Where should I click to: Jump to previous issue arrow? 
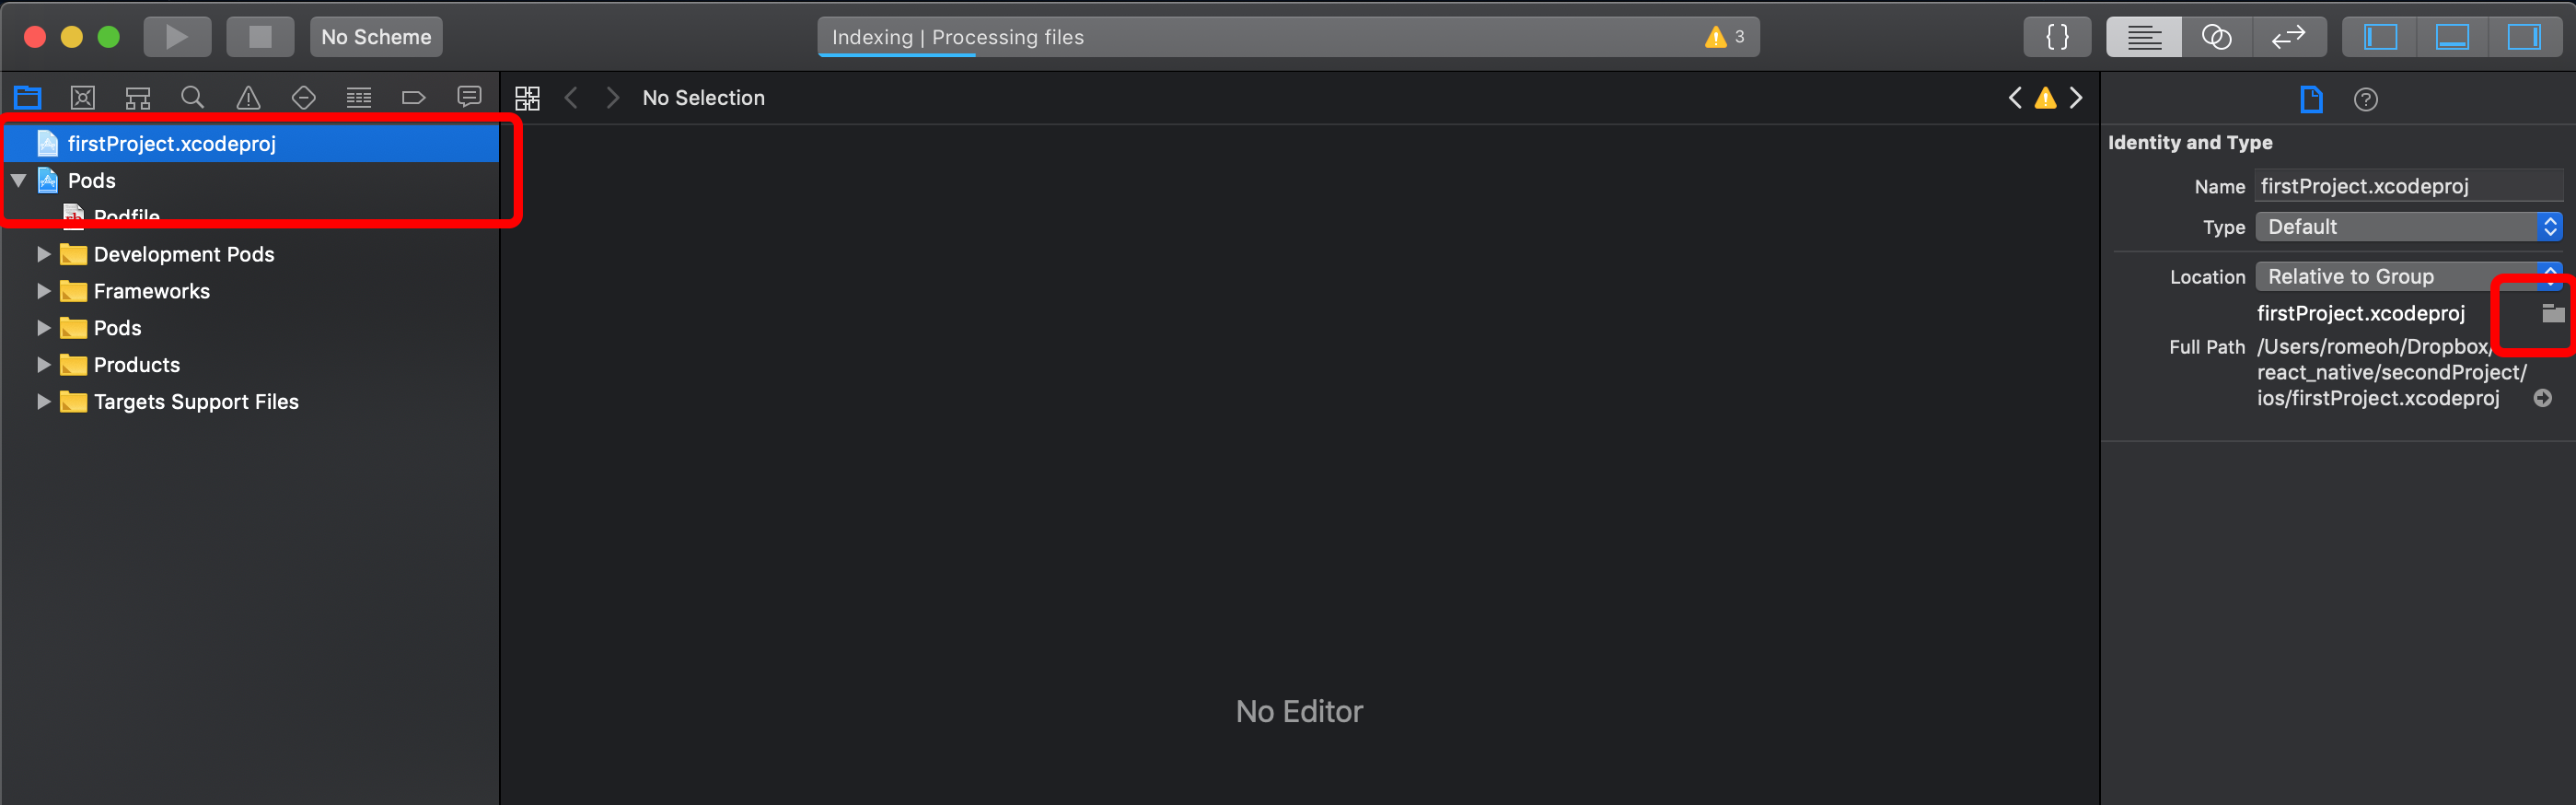[2015, 97]
